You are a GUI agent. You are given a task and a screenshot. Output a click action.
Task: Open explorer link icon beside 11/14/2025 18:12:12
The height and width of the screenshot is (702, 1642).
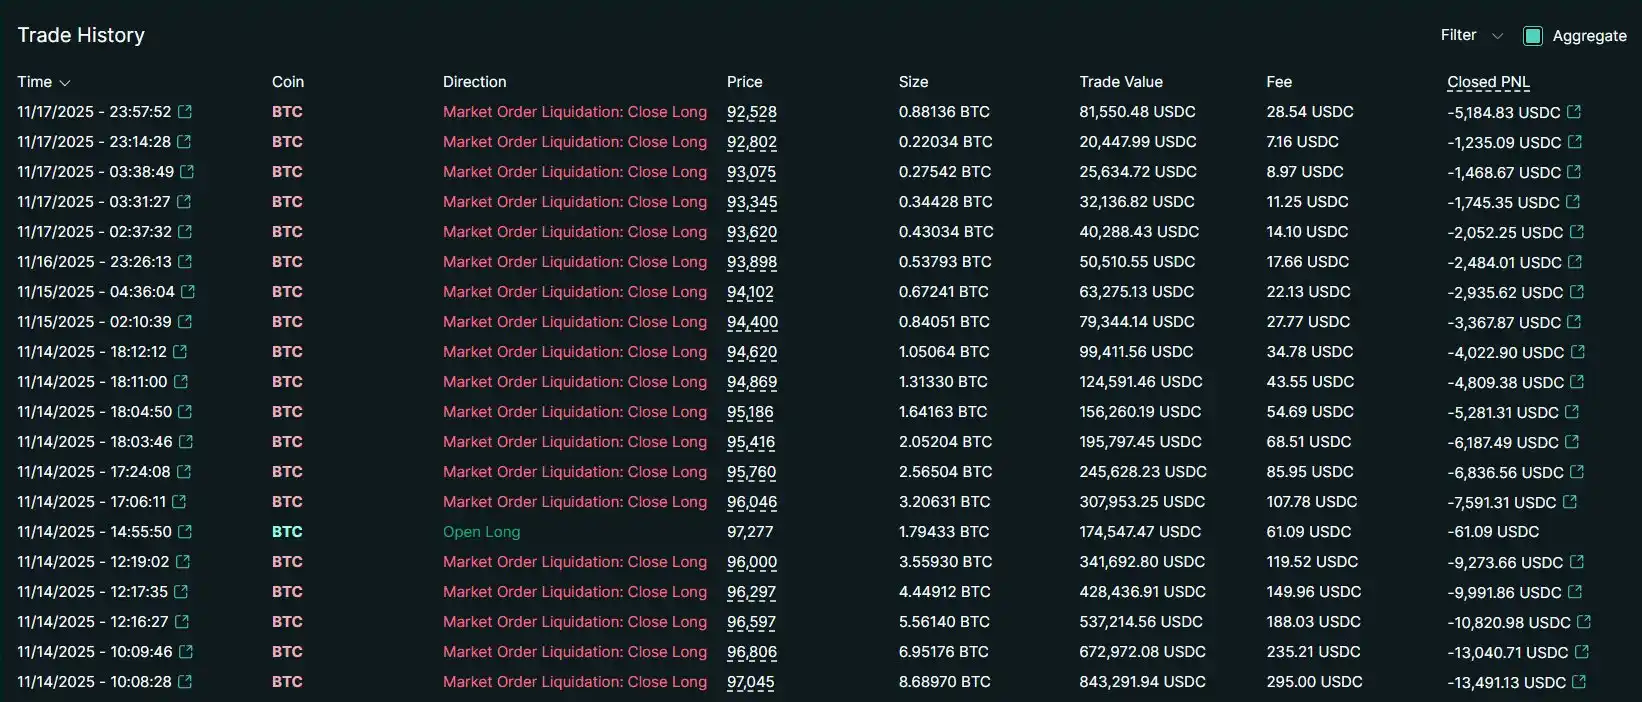click(x=180, y=352)
